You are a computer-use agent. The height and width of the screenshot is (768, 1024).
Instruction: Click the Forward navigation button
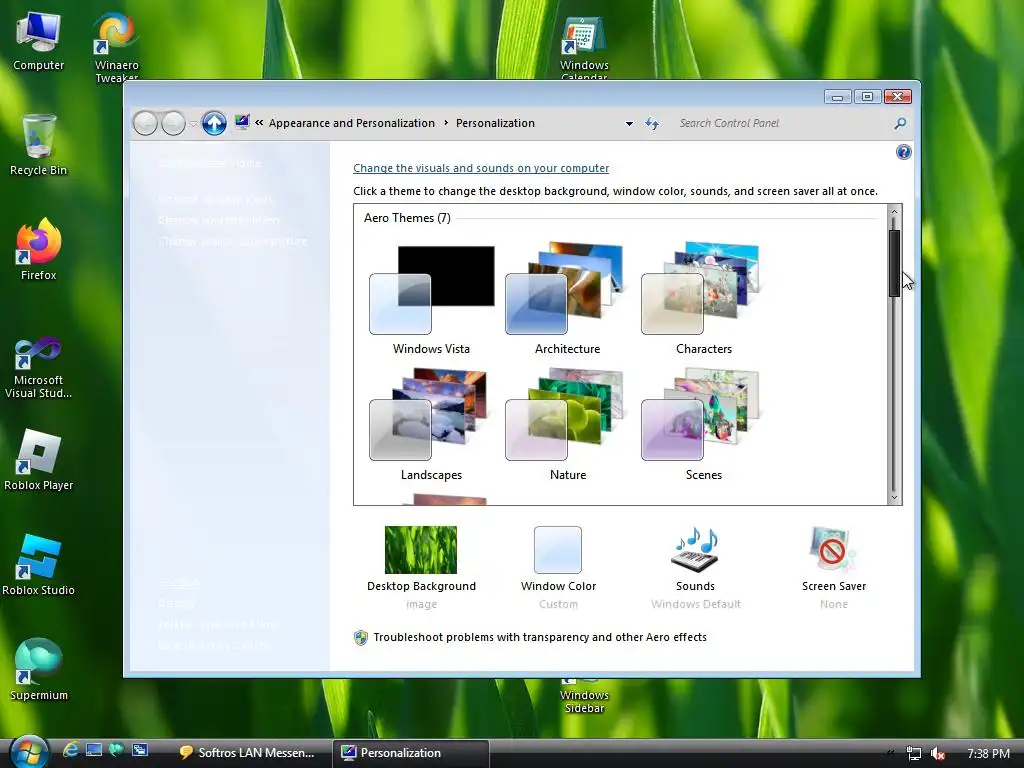coord(173,123)
